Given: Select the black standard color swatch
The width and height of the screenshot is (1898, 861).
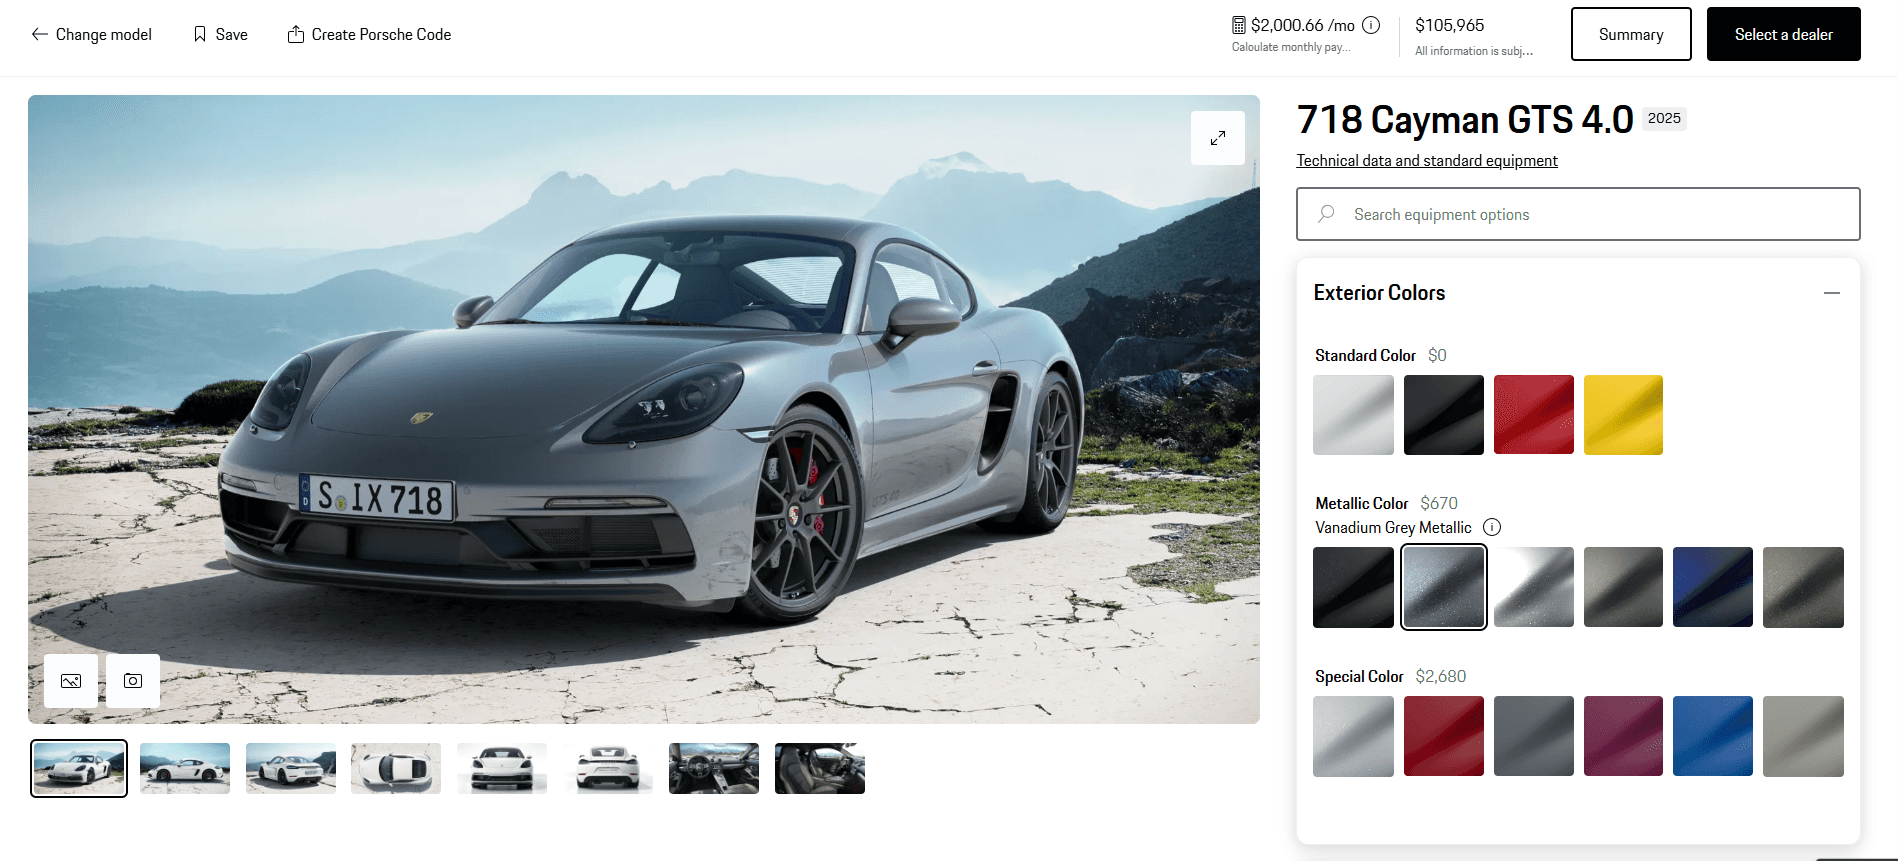Looking at the screenshot, I should click(x=1443, y=415).
